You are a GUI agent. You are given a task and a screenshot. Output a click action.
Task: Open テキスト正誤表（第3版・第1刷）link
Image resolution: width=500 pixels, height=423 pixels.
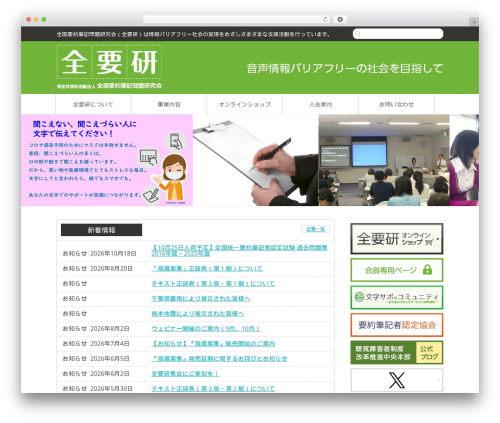coord(213,284)
